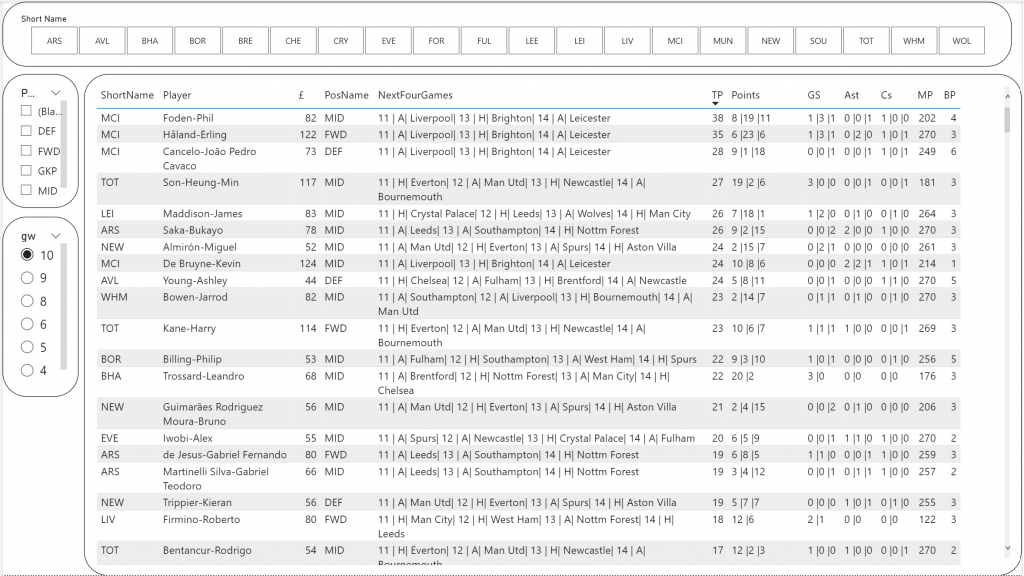Select the MCI short name button
Viewport: 1024px width, 576px height.
[x=675, y=41]
